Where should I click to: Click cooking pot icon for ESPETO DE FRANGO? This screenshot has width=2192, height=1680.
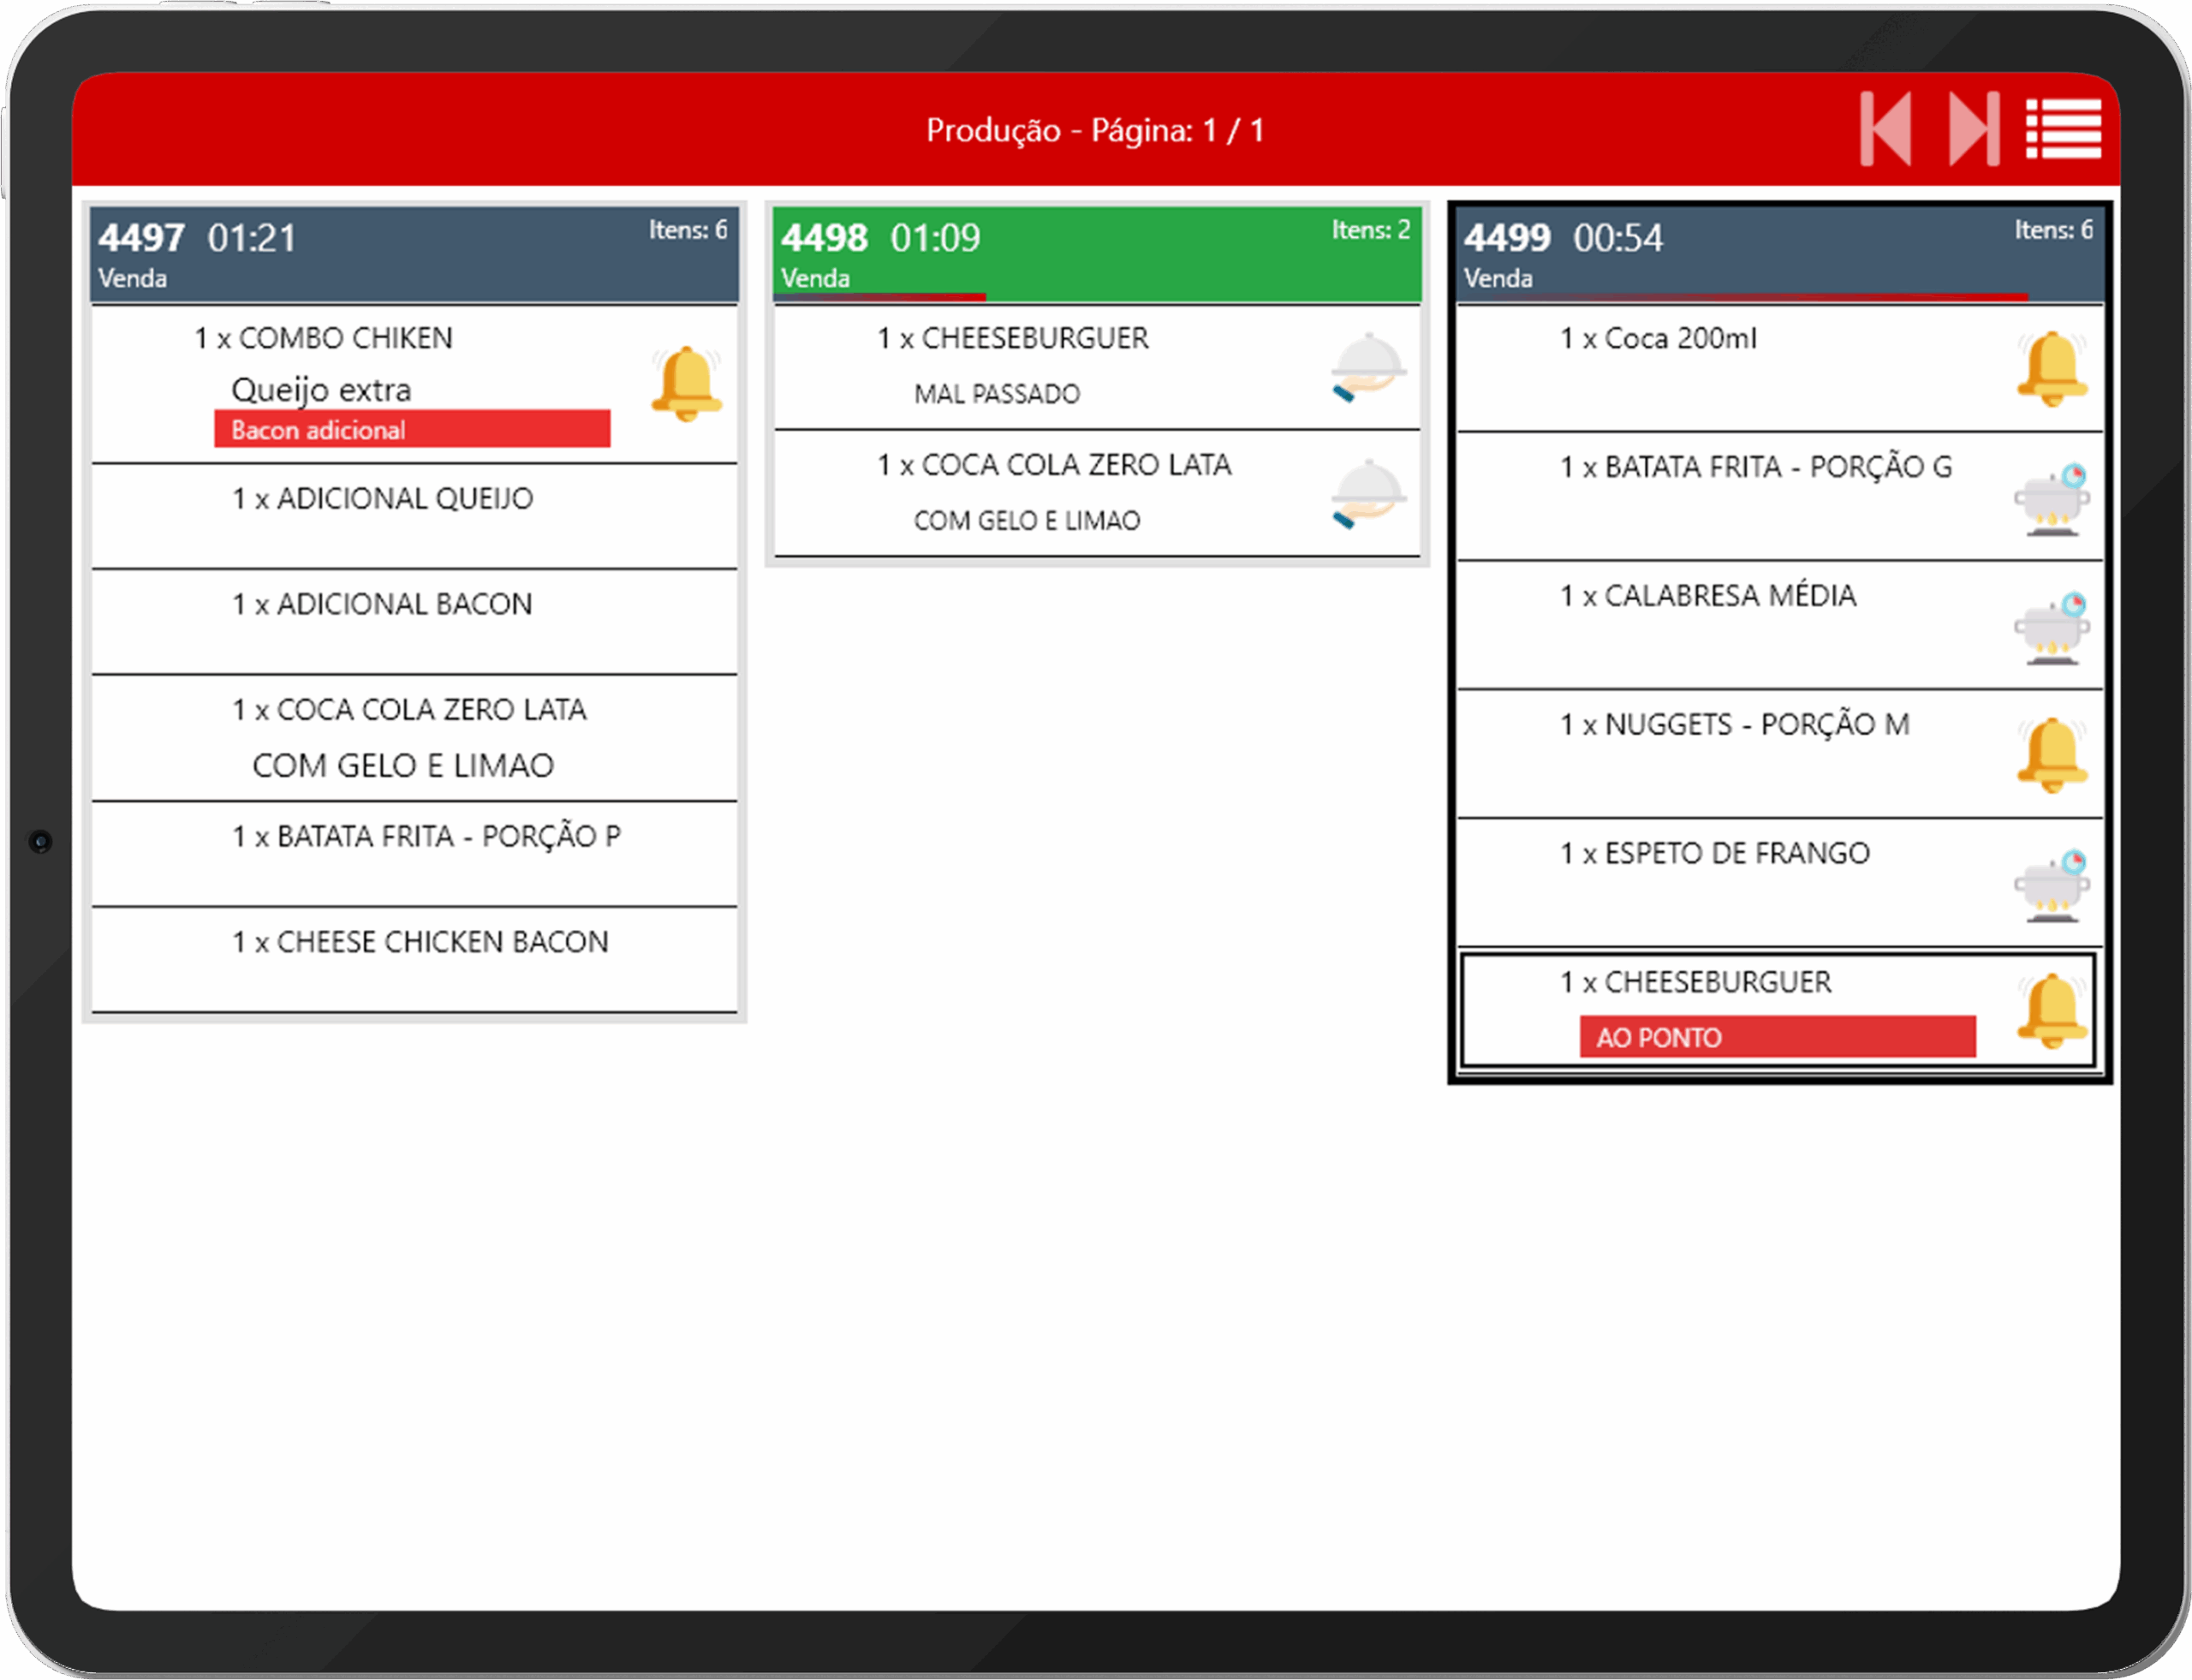[2052, 885]
